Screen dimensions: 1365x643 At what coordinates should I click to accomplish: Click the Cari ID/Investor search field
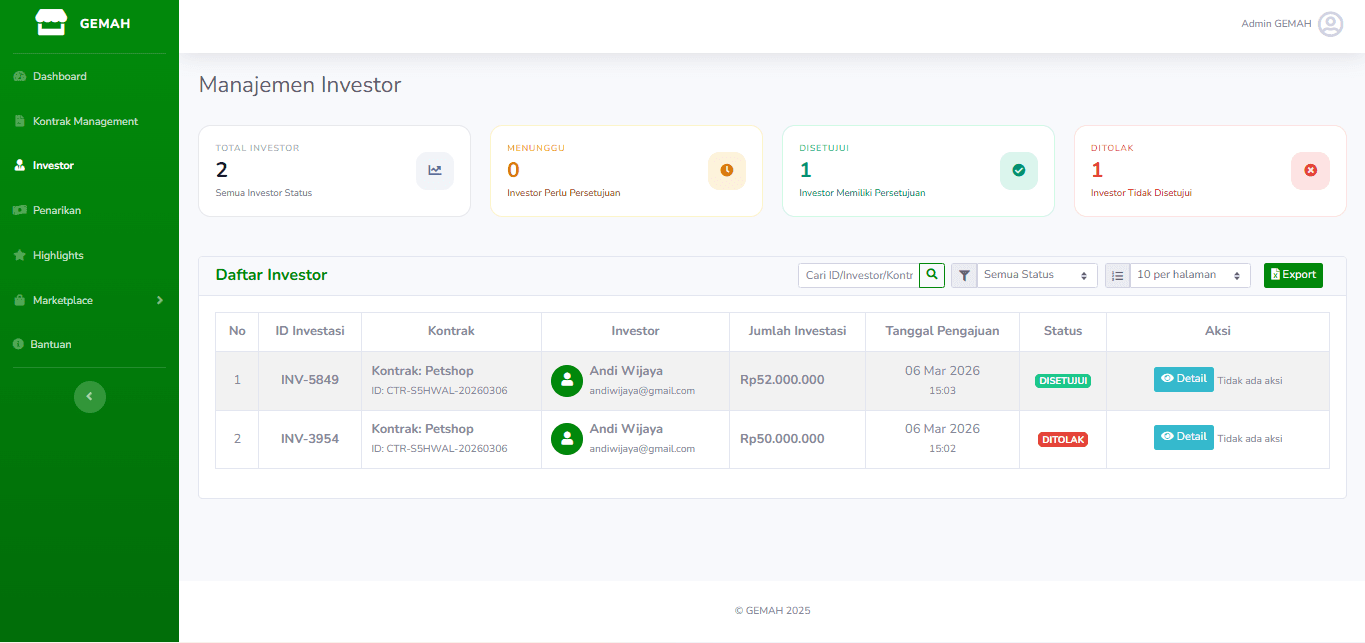pyautogui.click(x=858, y=275)
